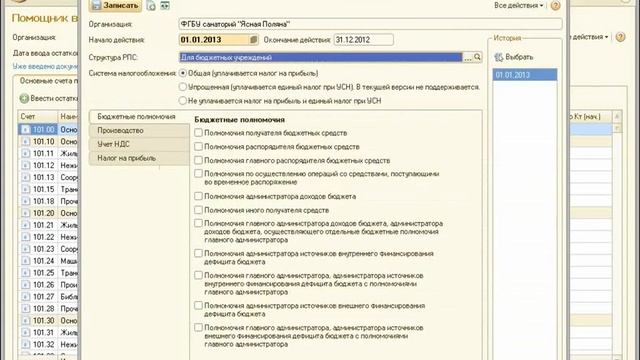Open the help icon in background Помощник window
The image size is (640, 360).
click(620, 37)
